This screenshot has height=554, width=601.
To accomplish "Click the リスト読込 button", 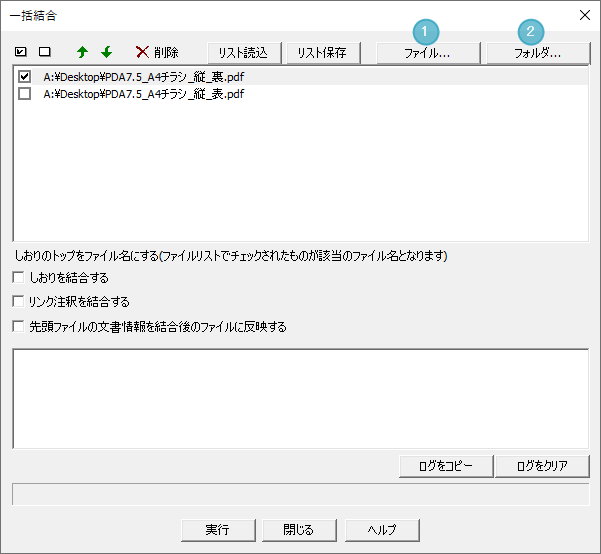I will pyautogui.click(x=245, y=53).
